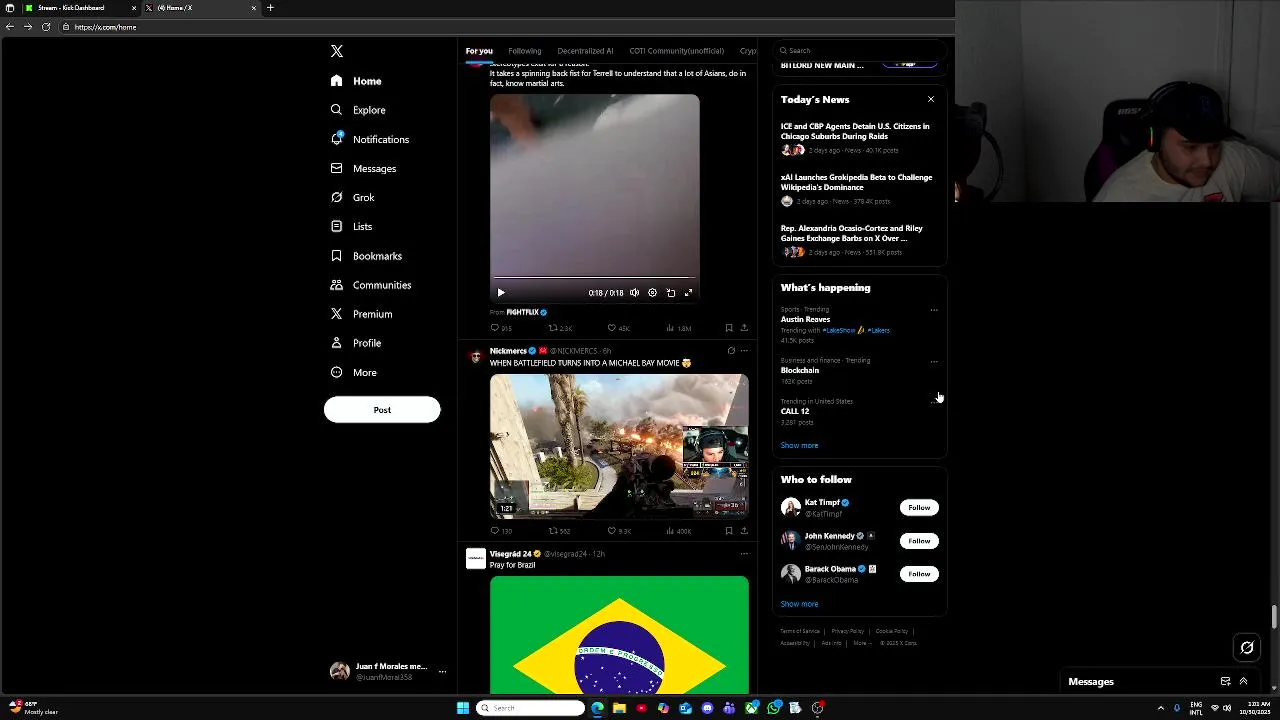
Task: Compose new message in Messages drawer
Action: [x=1225, y=682]
